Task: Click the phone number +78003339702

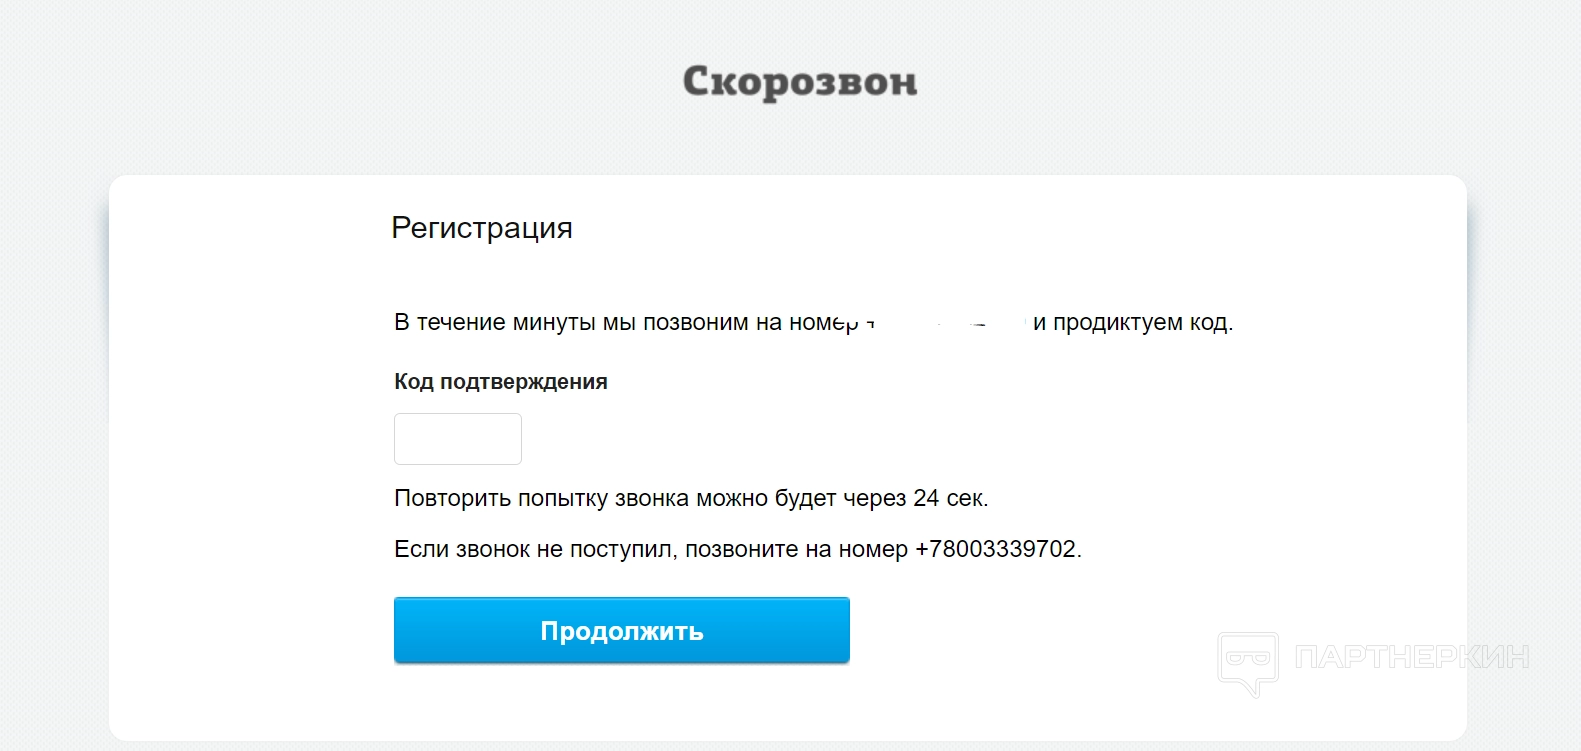Action: point(997,549)
